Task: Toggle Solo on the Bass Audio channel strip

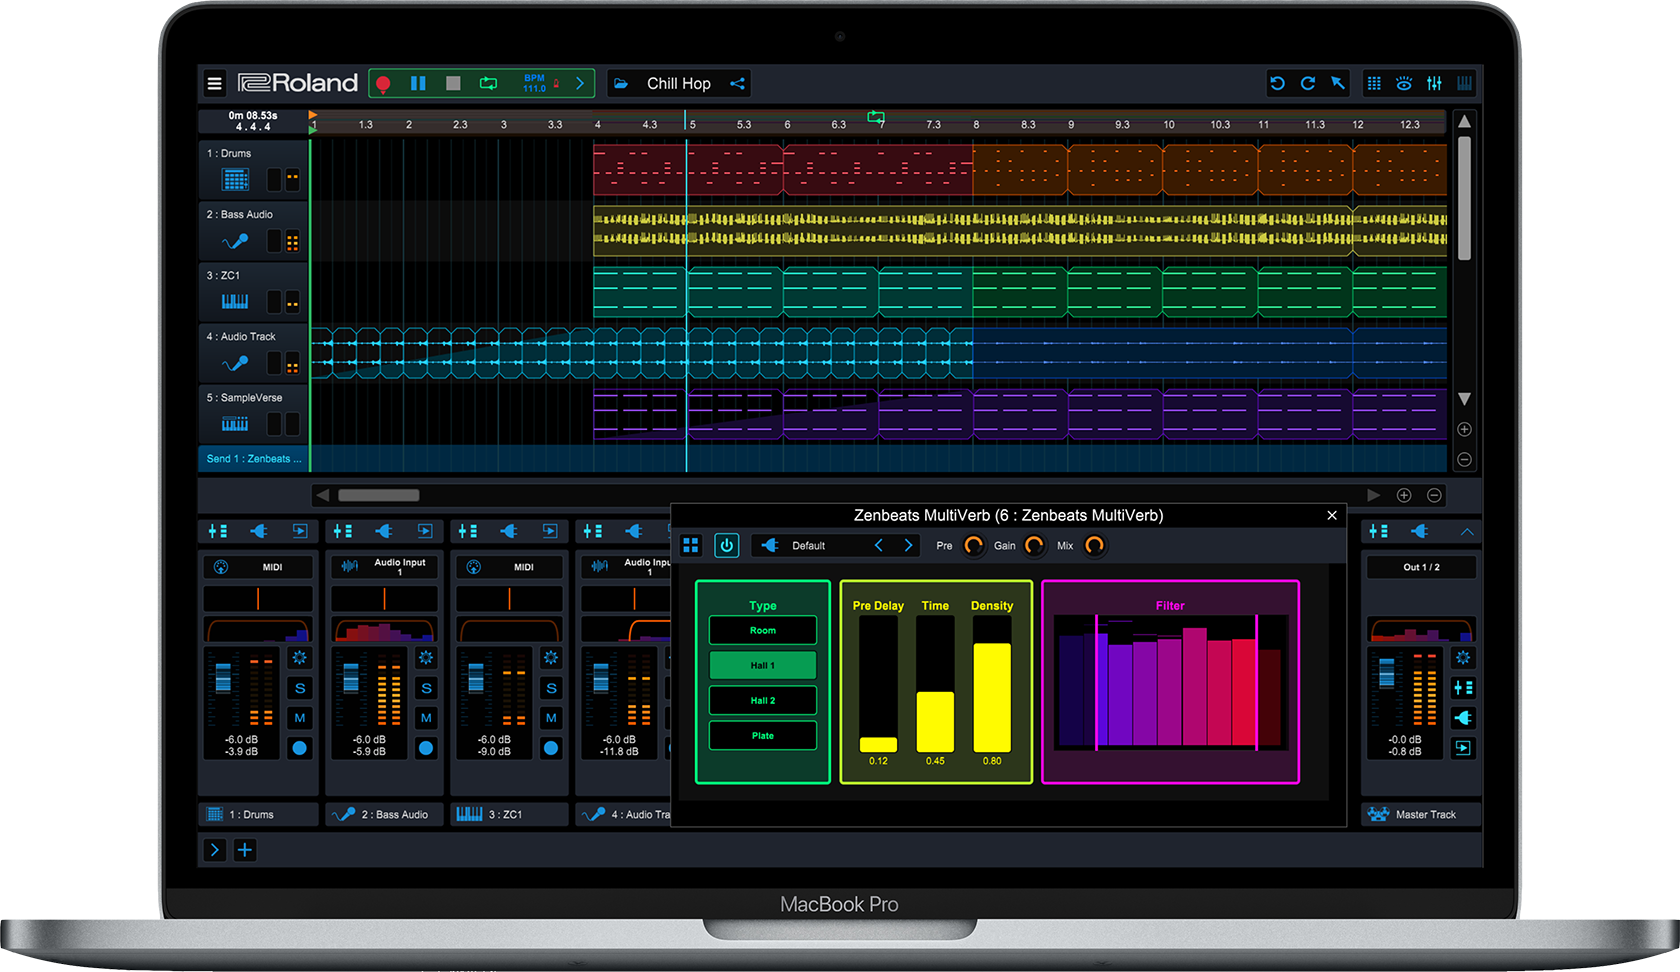Action: tap(426, 688)
